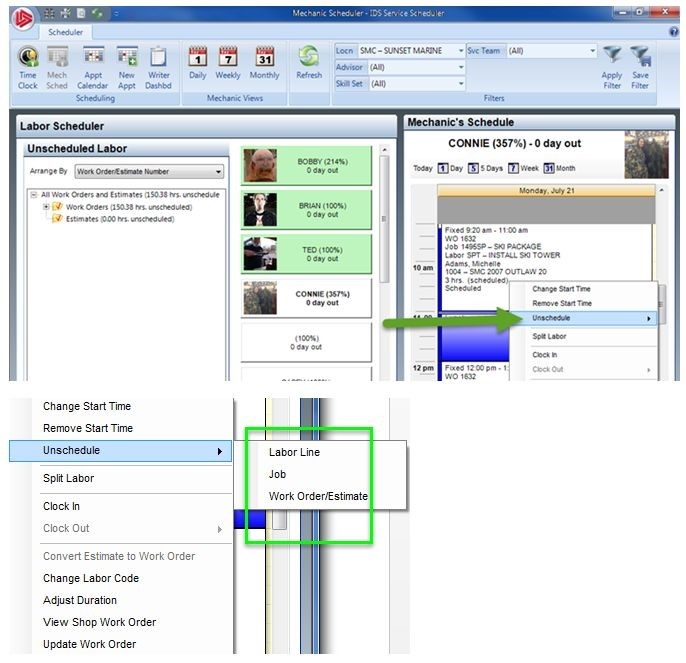Open the help question mark icon

tap(674, 32)
